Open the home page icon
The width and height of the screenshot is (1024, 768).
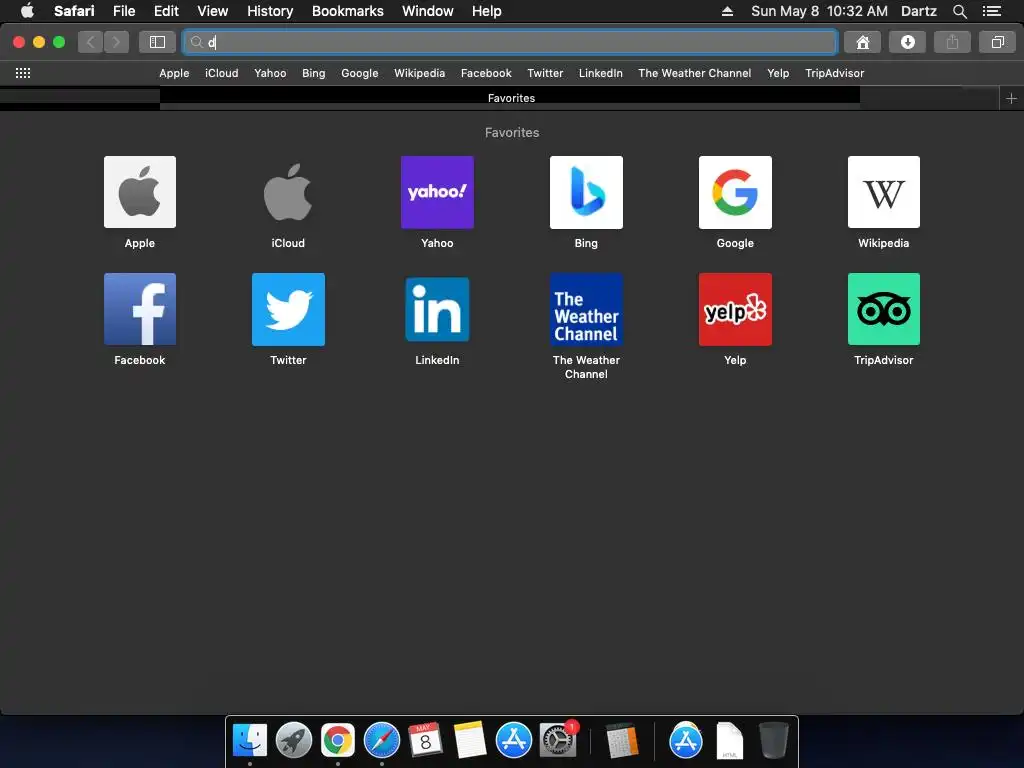863,42
